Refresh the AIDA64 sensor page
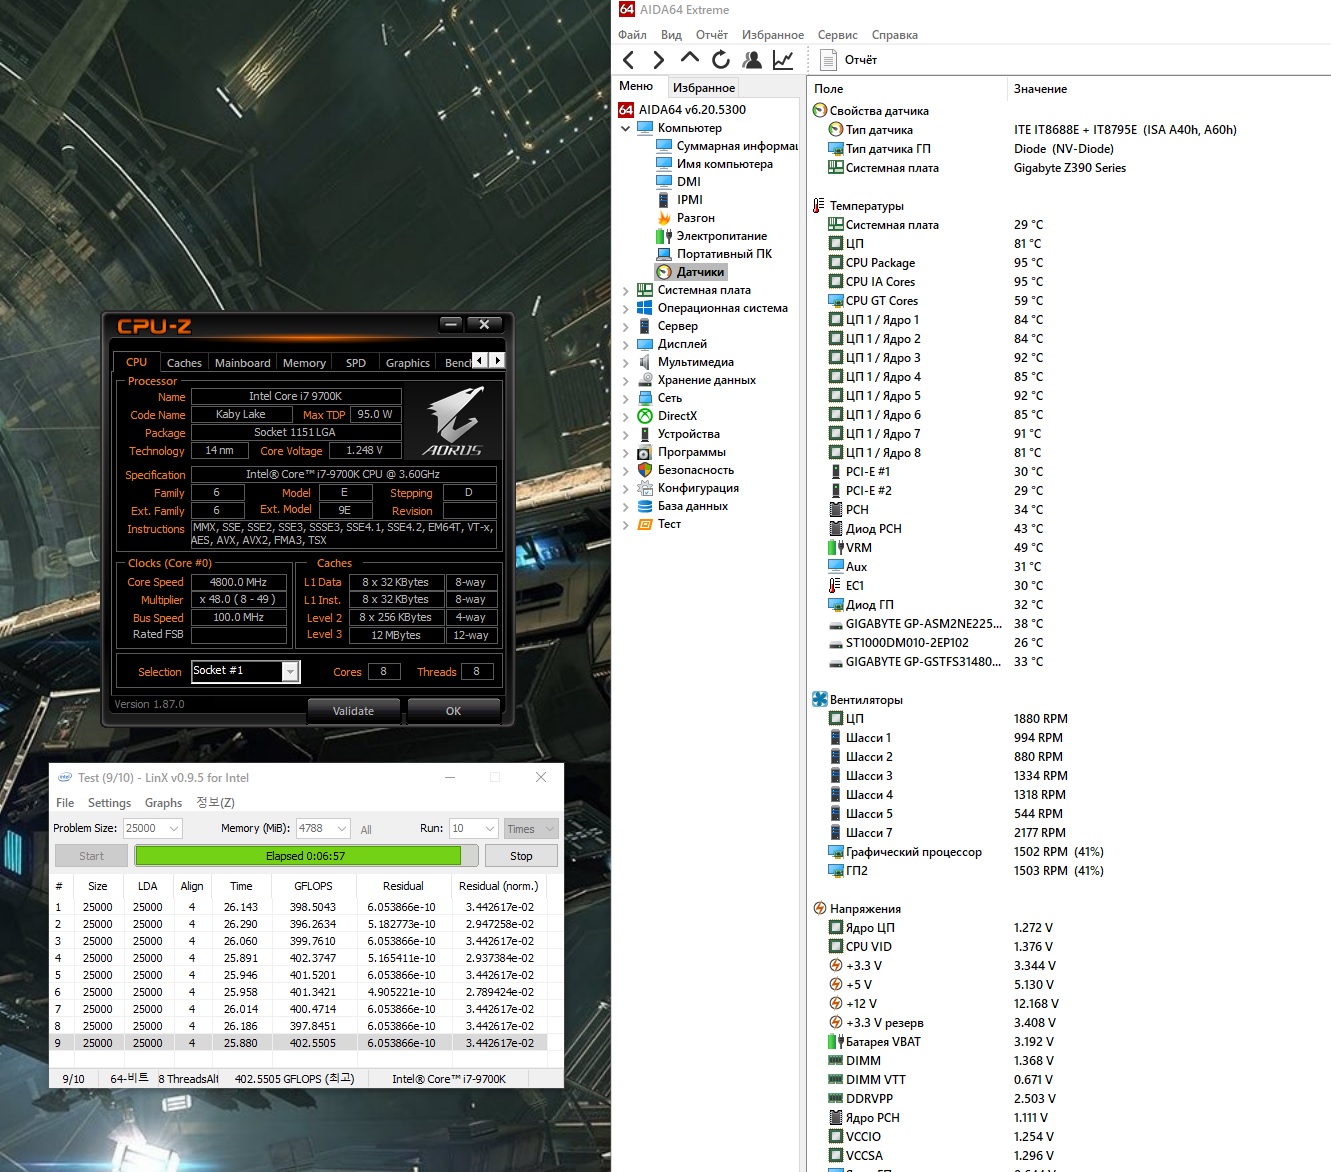The width and height of the screenshot is (1331, 1172). pos(720,60)
